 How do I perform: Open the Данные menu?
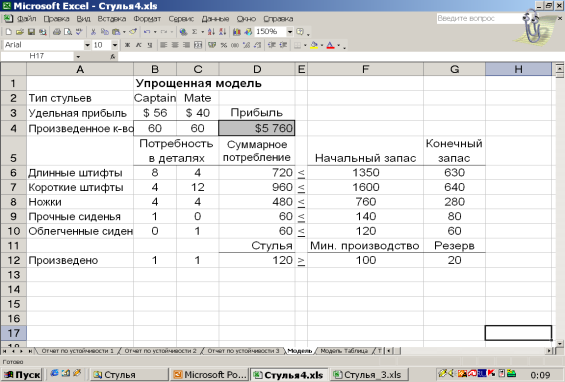click(x=215, y=19)
